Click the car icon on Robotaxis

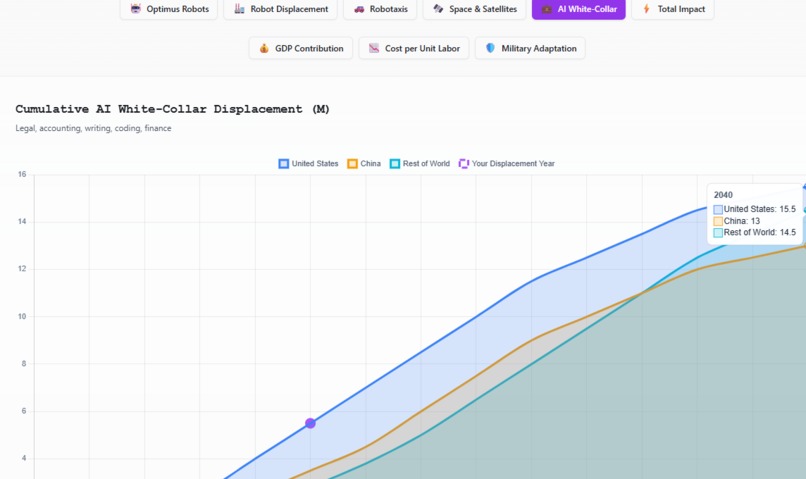click(359, 9)
